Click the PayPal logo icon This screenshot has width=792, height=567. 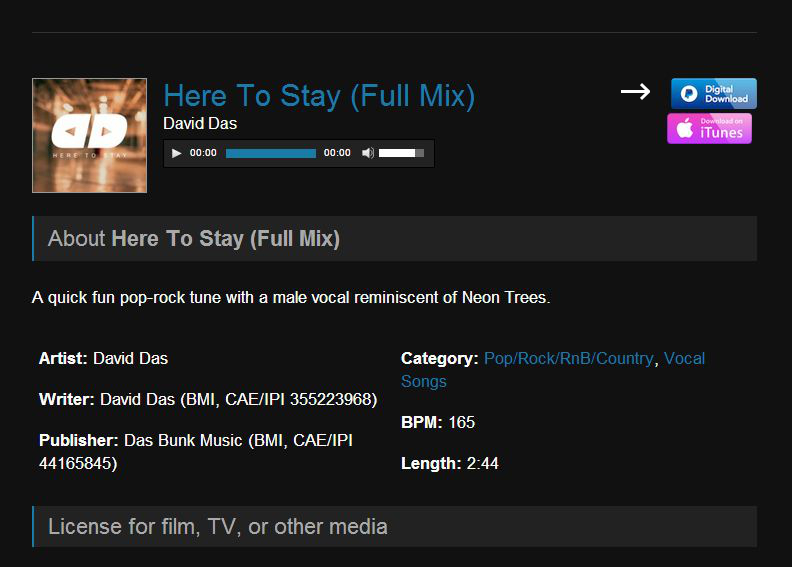click(689, 93)
